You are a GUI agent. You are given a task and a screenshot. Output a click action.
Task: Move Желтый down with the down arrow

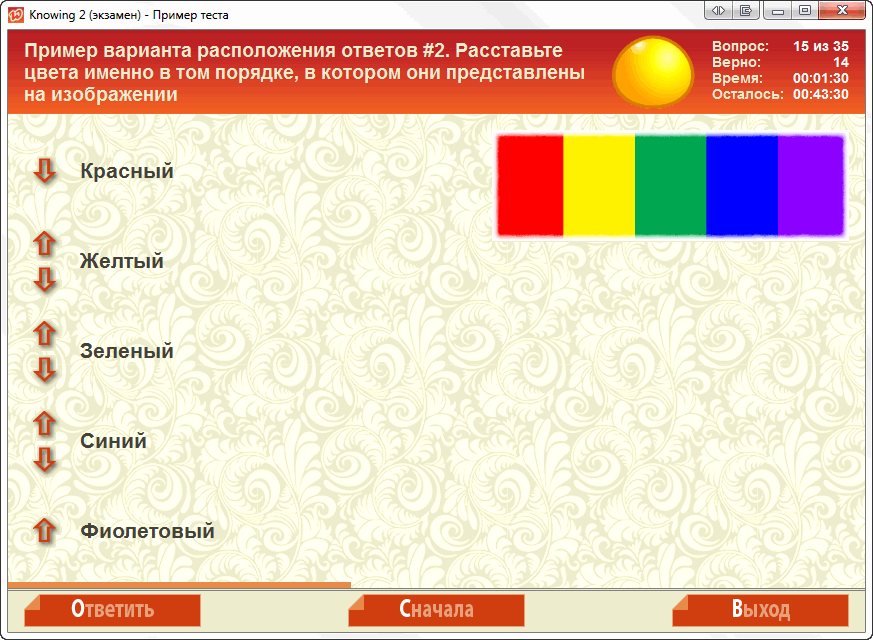click(45, 279)
